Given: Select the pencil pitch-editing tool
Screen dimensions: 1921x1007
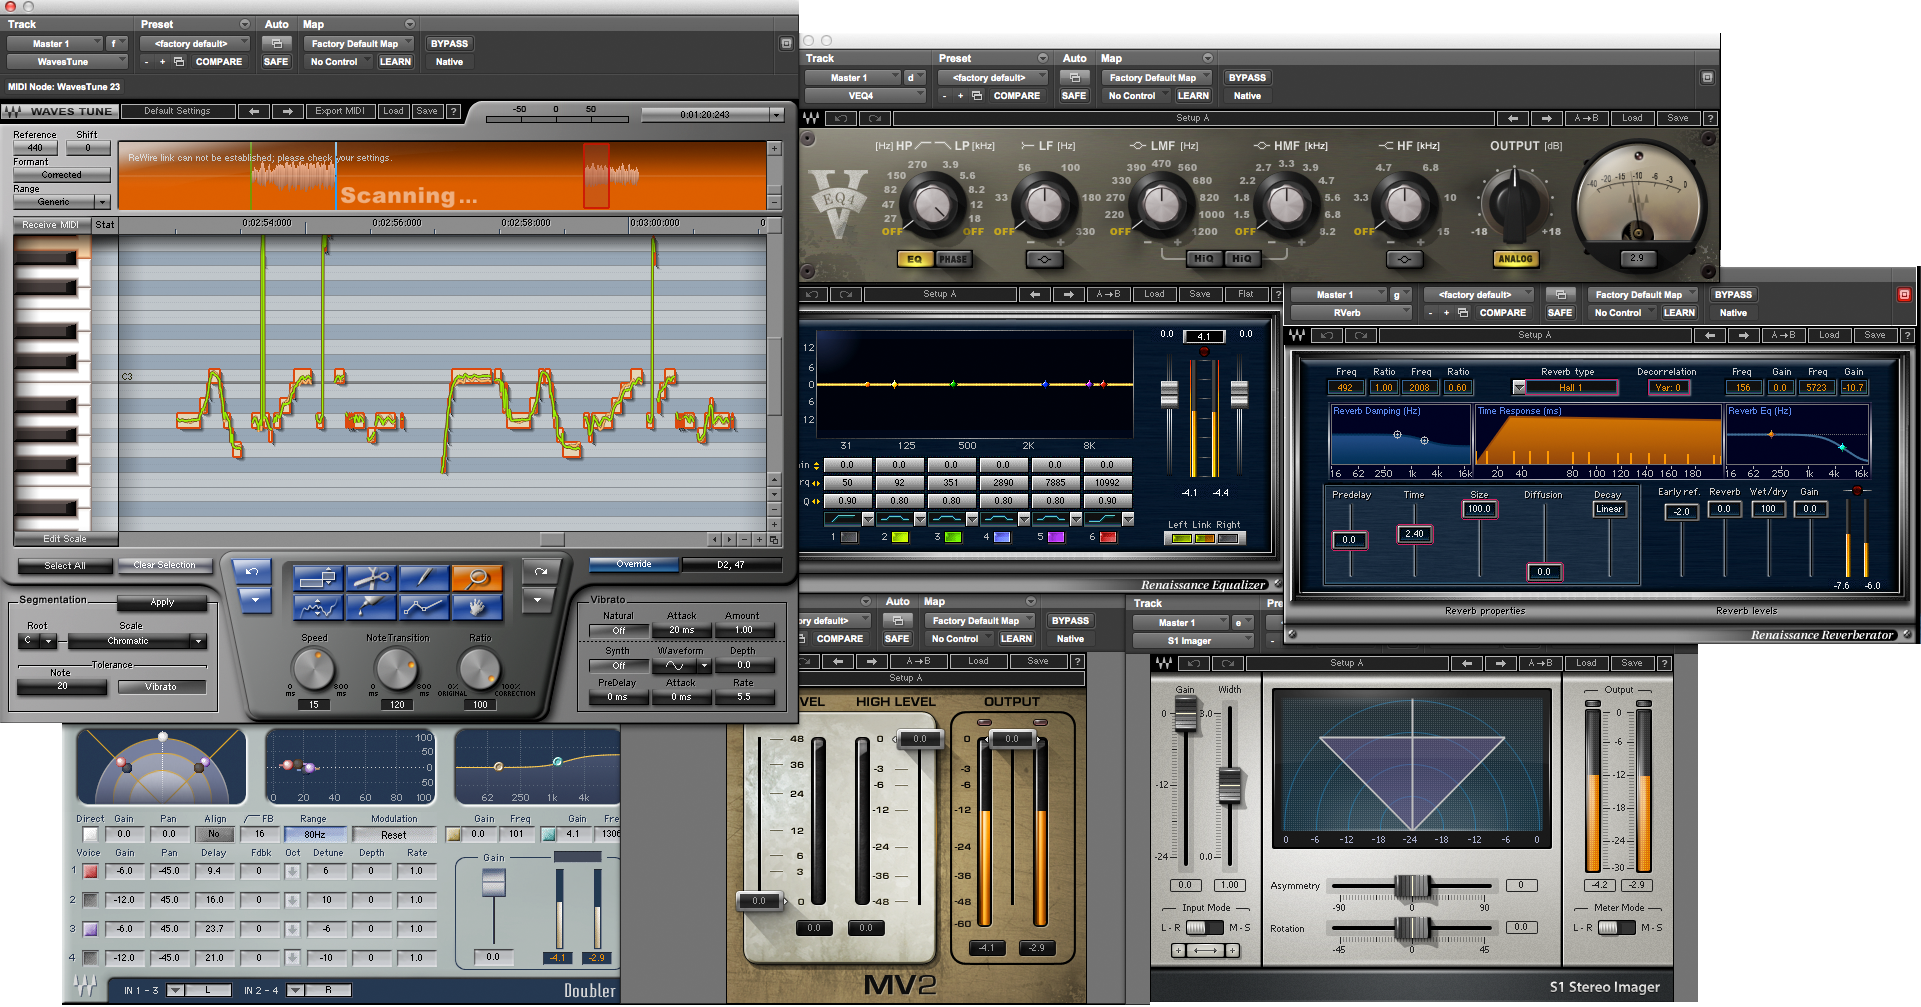Looking at the screenshot, I should click(x=424, y=580).
